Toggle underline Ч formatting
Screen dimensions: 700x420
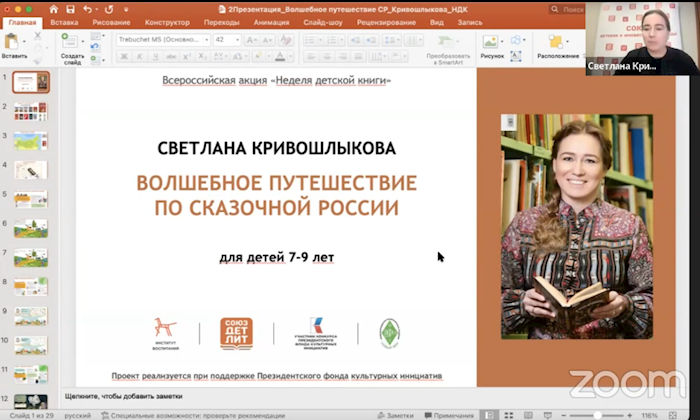[x=155, y=57]
